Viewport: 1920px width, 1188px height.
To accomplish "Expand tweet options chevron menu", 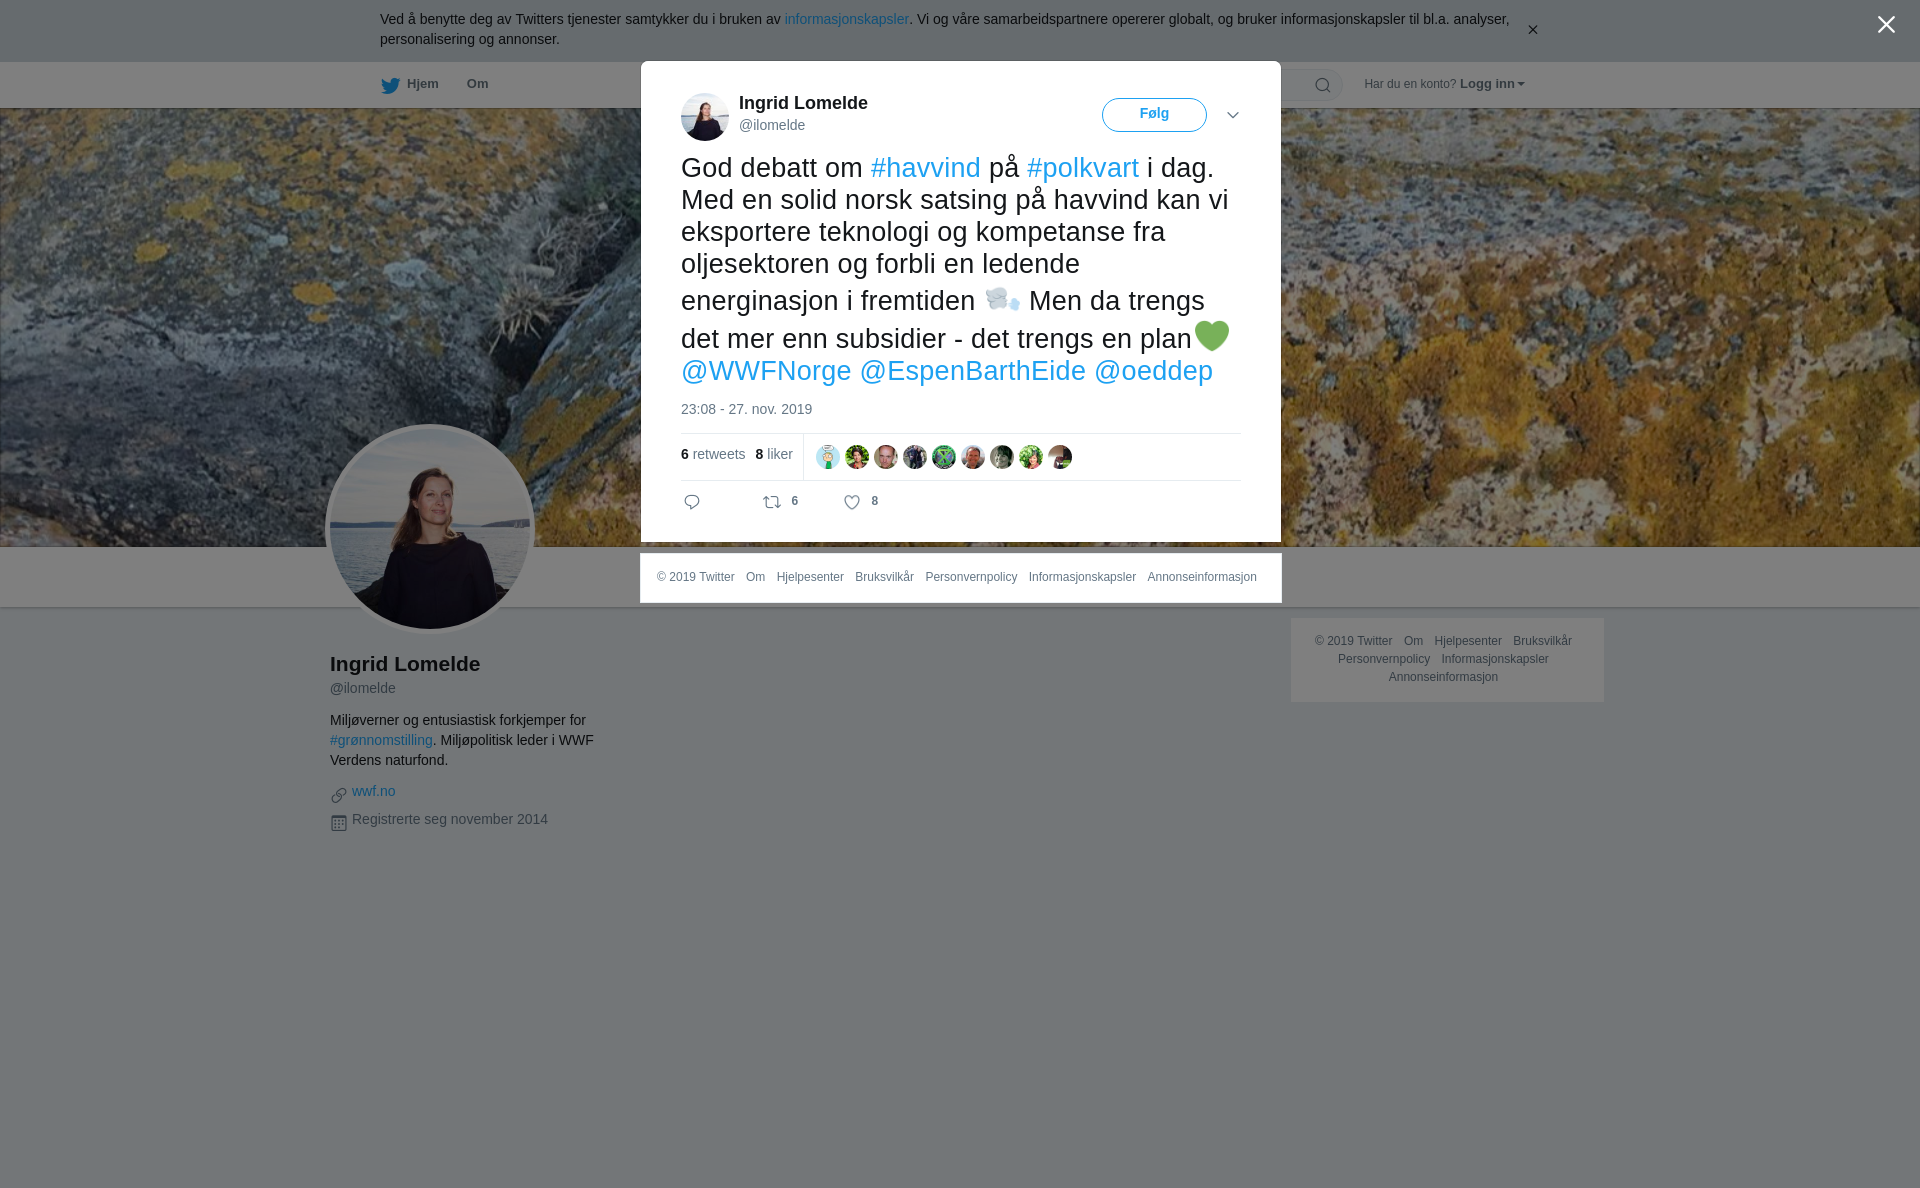I will click(1233, 115).
